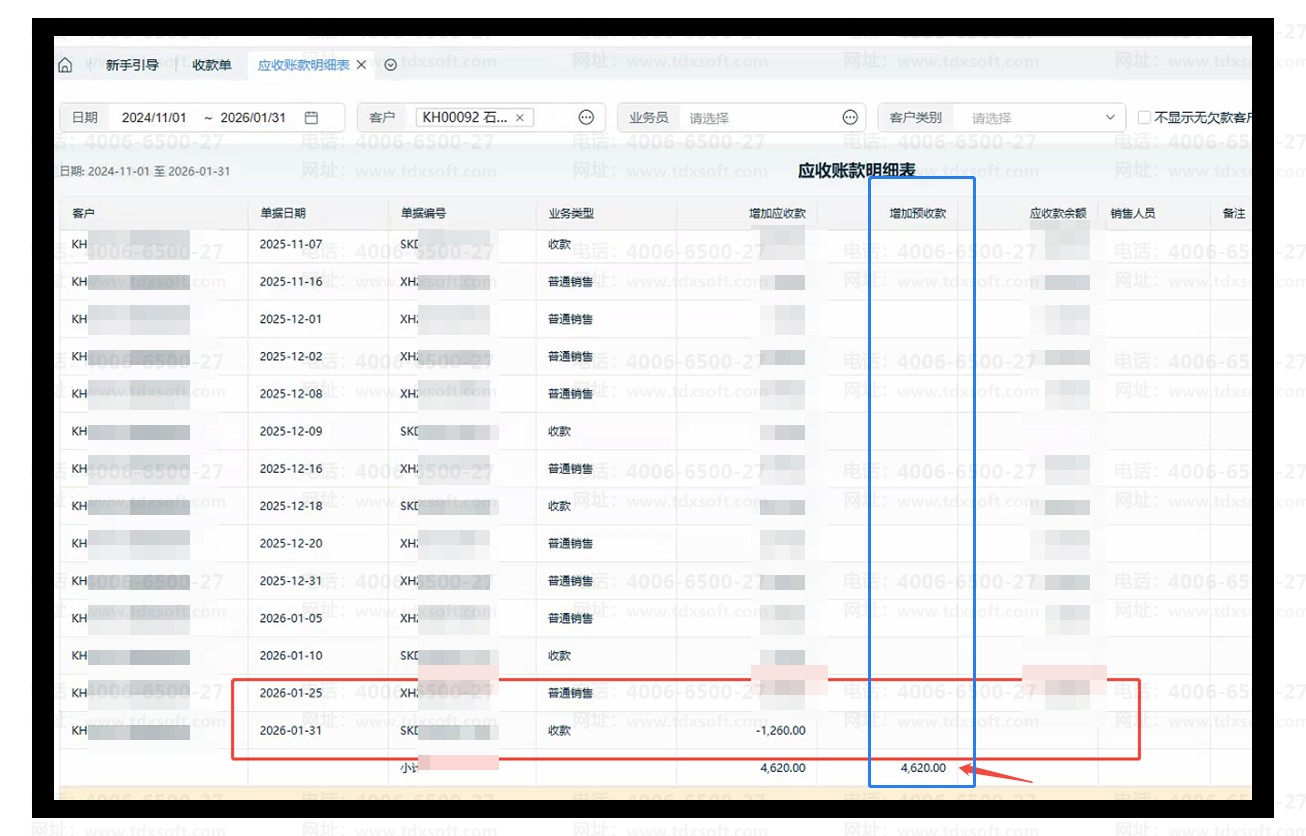
Task: Click the home icon in tab bar
Action: (x=65, y=65)
